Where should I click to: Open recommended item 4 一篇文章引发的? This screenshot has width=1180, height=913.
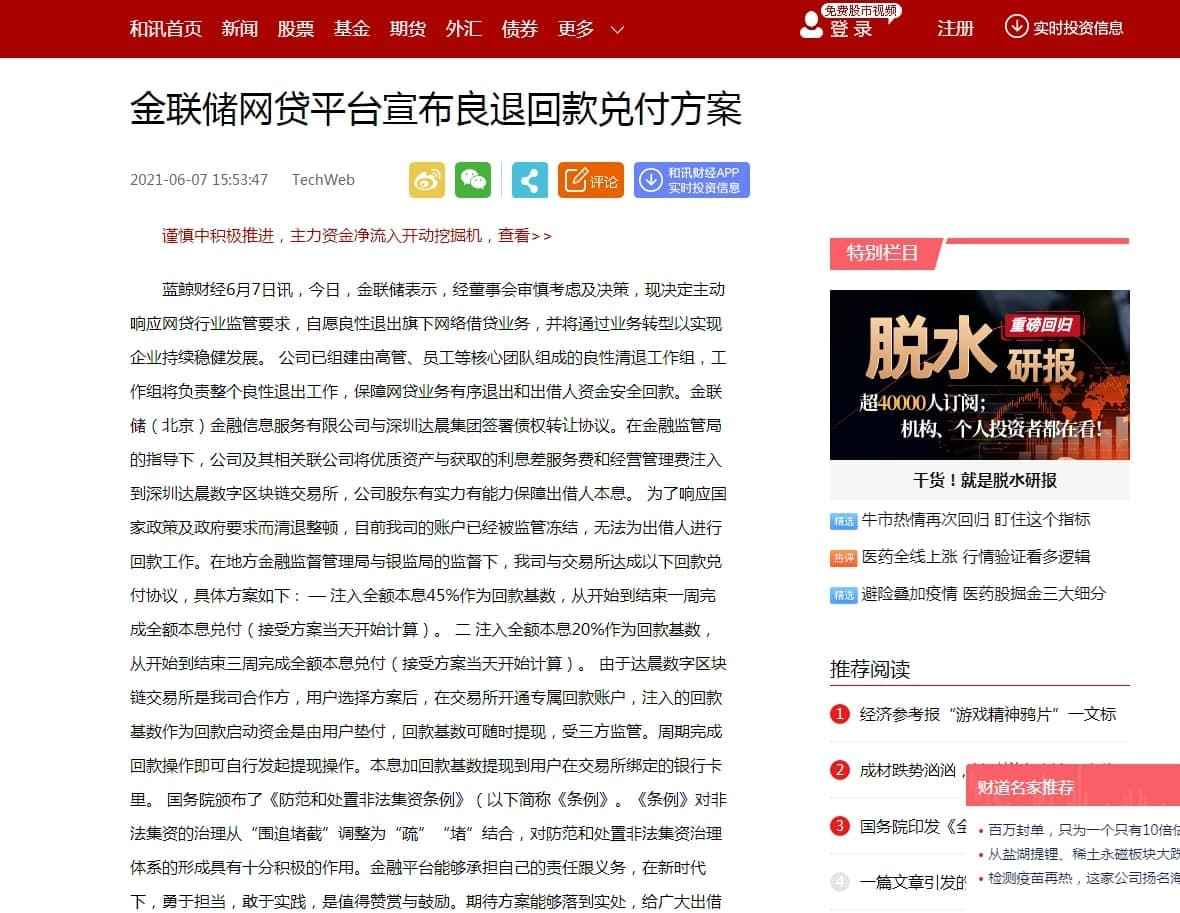(x=913, y=882)
